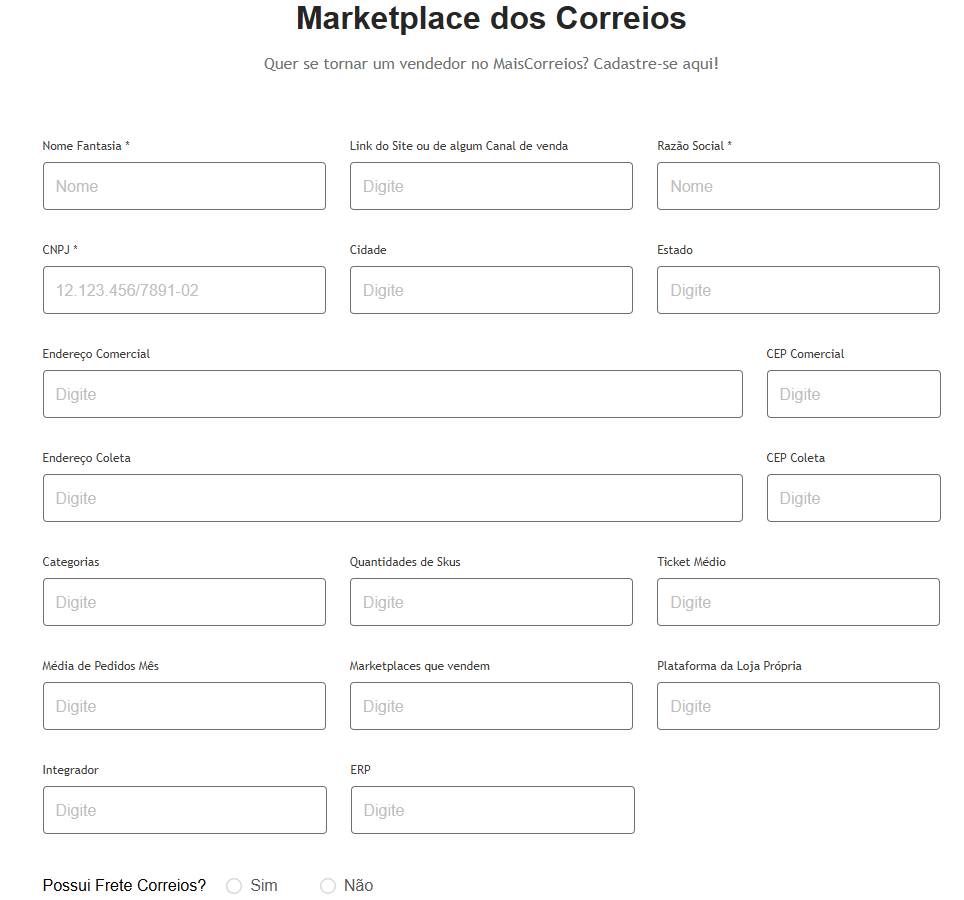
Task: Select Não for Possui Frete Correios
Action: click(327, 886)
